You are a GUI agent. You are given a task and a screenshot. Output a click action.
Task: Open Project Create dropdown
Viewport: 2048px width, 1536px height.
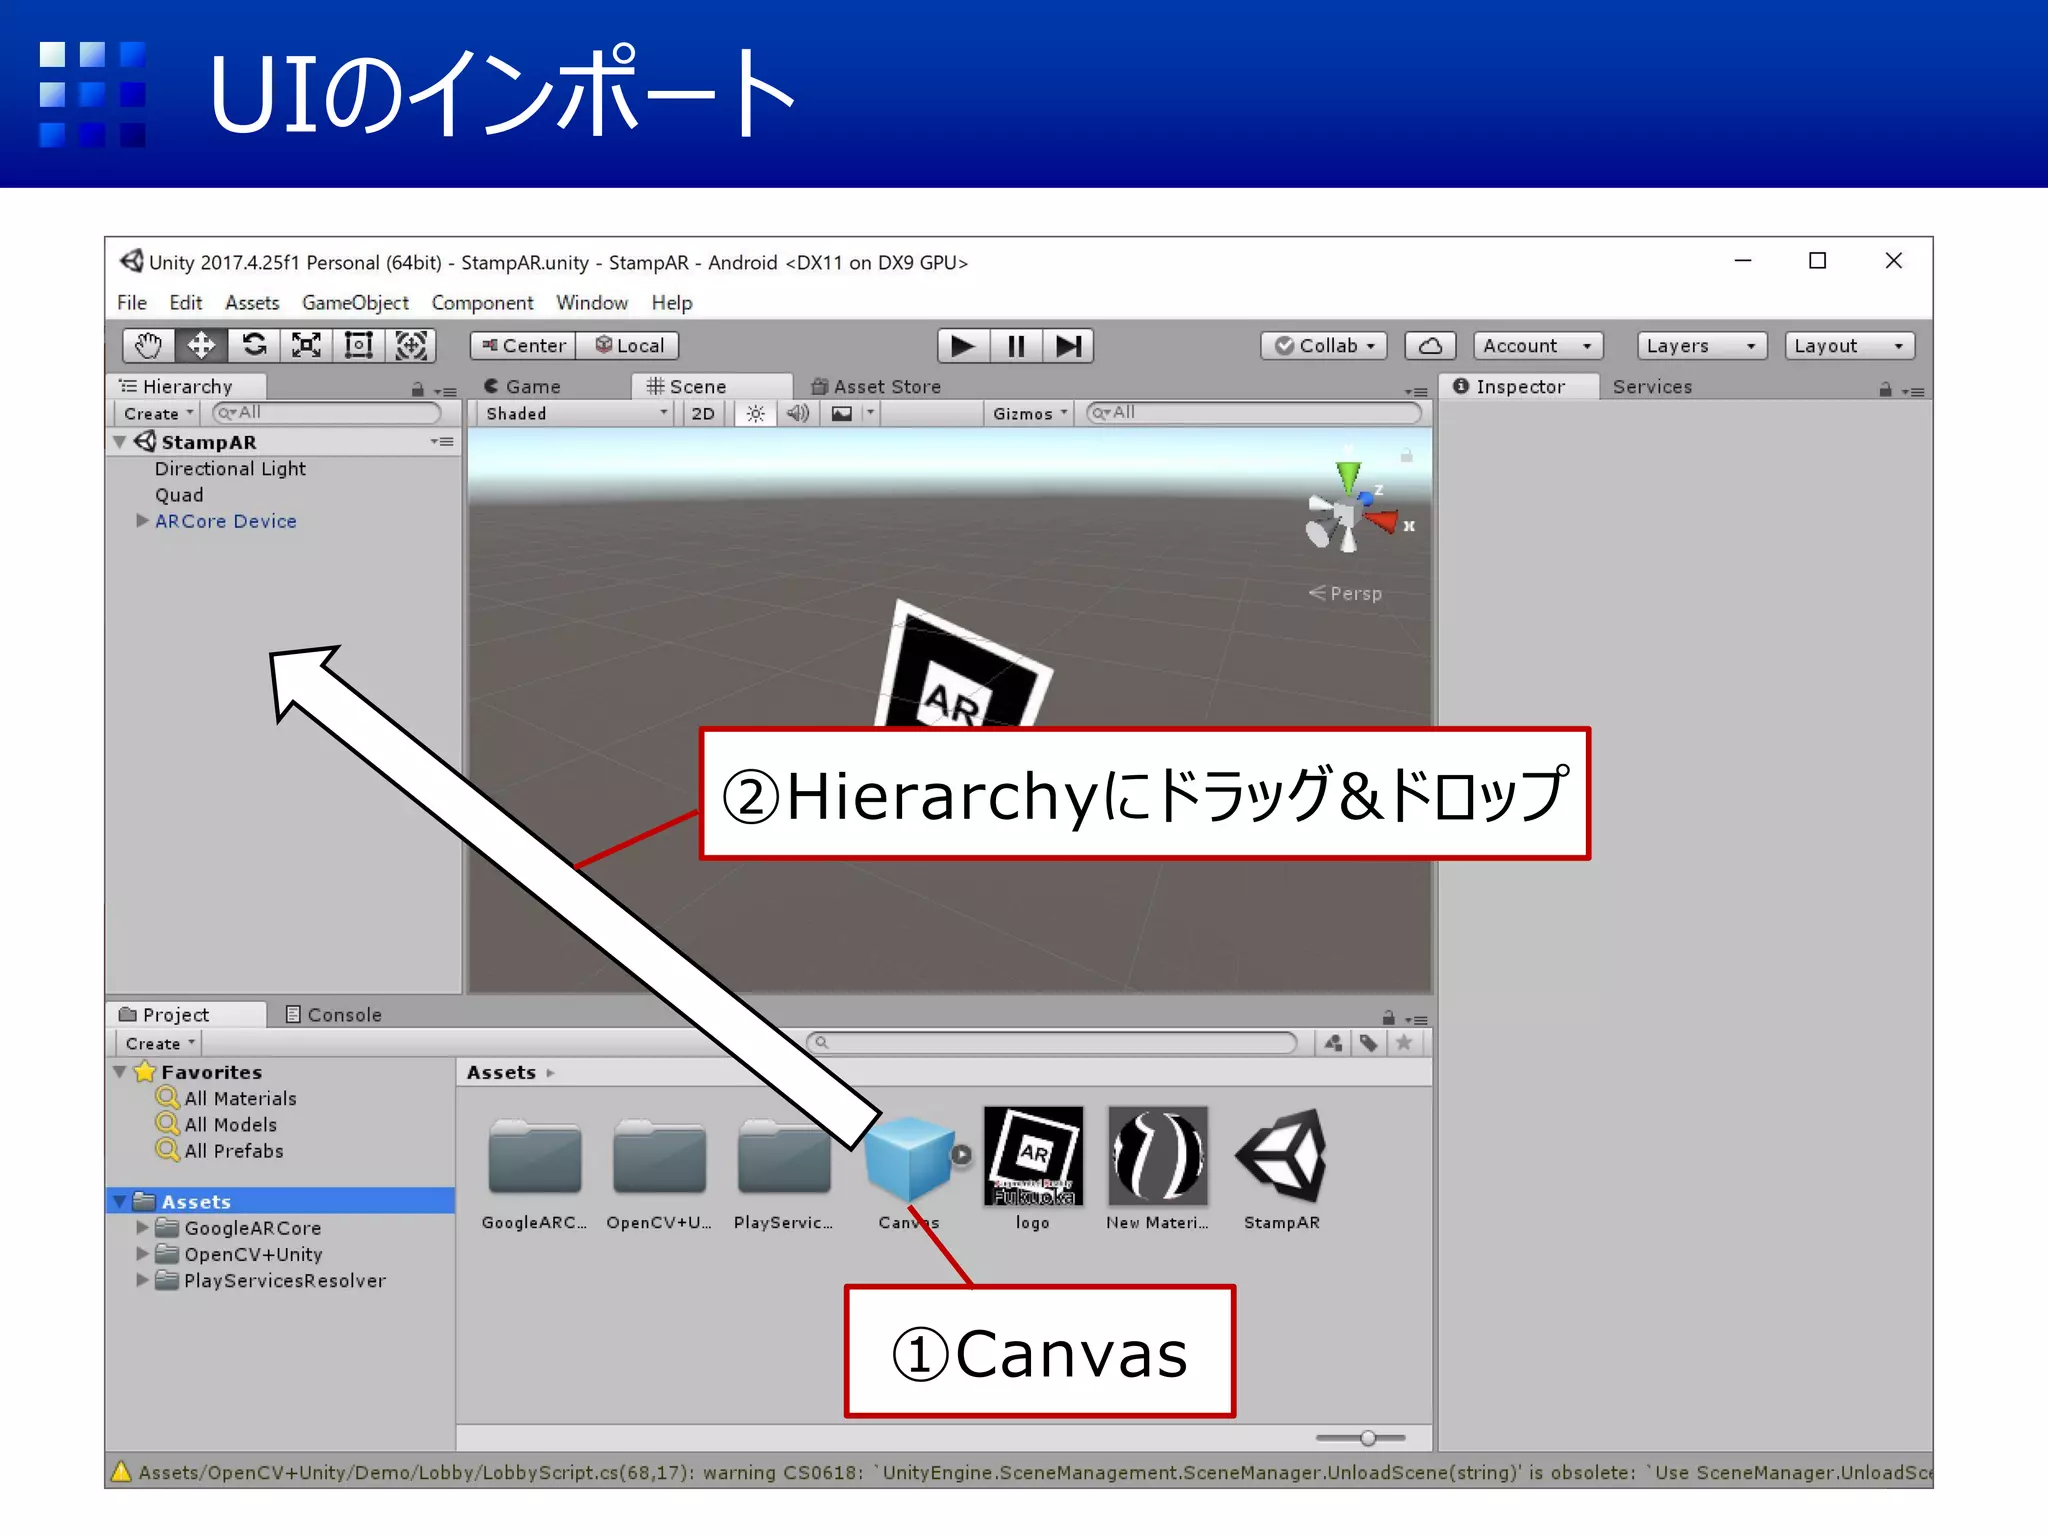[159, 1043]
